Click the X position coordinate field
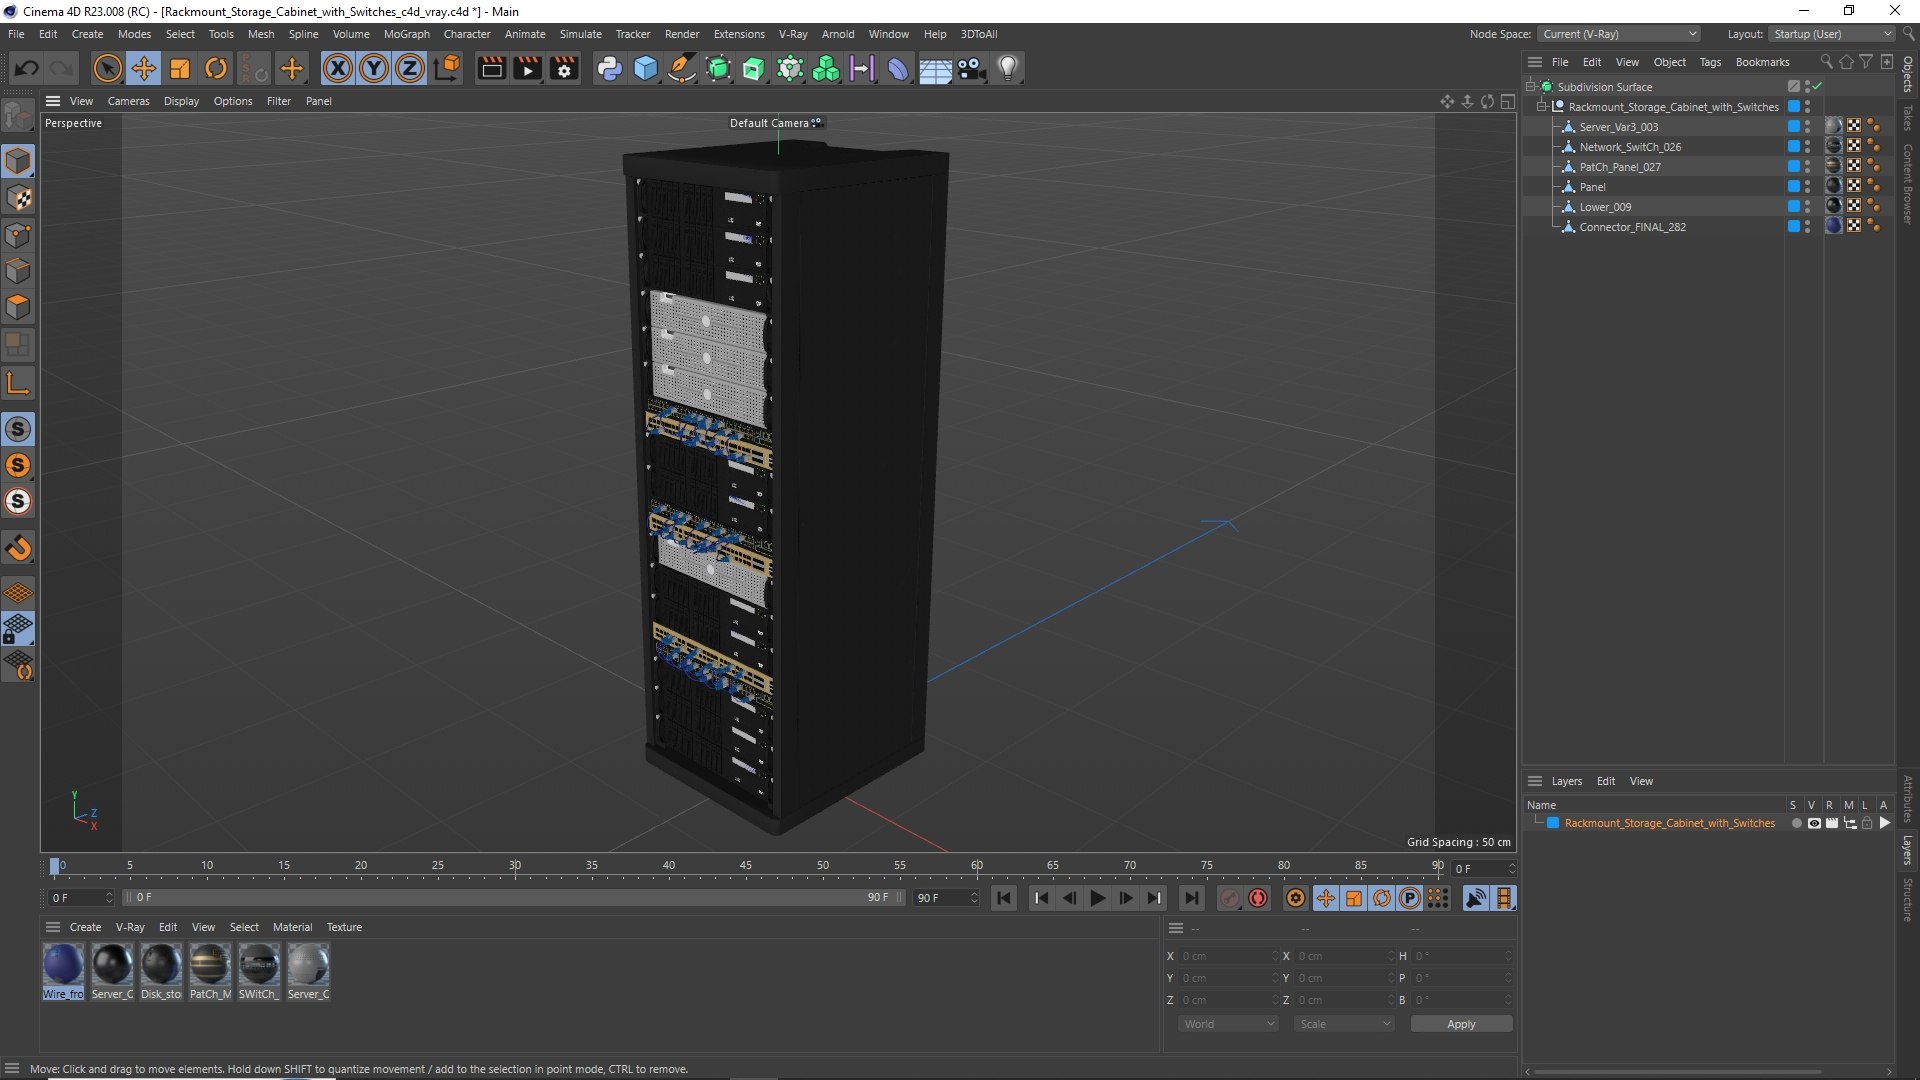Viewport: 1920px width, 1080px height. click(x=1228, y=956)
